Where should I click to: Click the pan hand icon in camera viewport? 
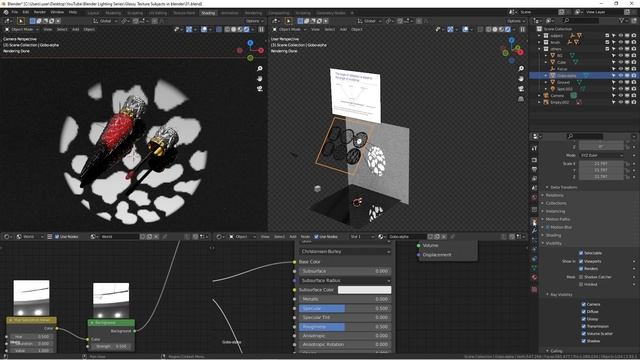(260, 78)
